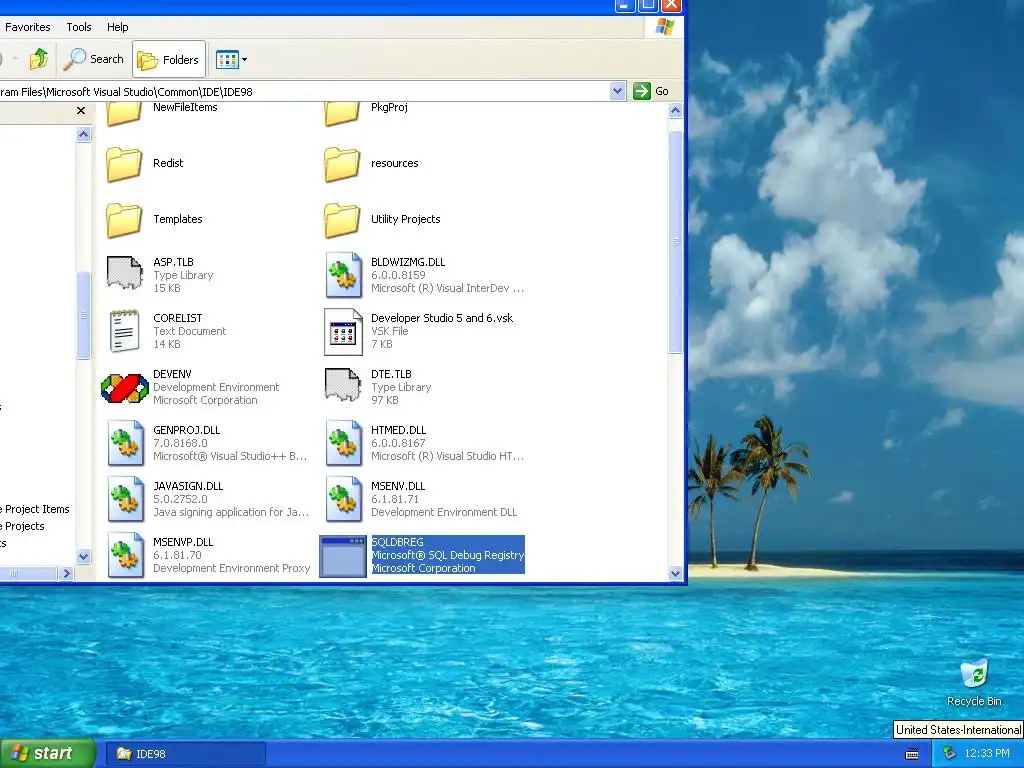Click the MSENV.DLL file name label
Viewport: 1024px width, 768px height.
coord(398,487)
